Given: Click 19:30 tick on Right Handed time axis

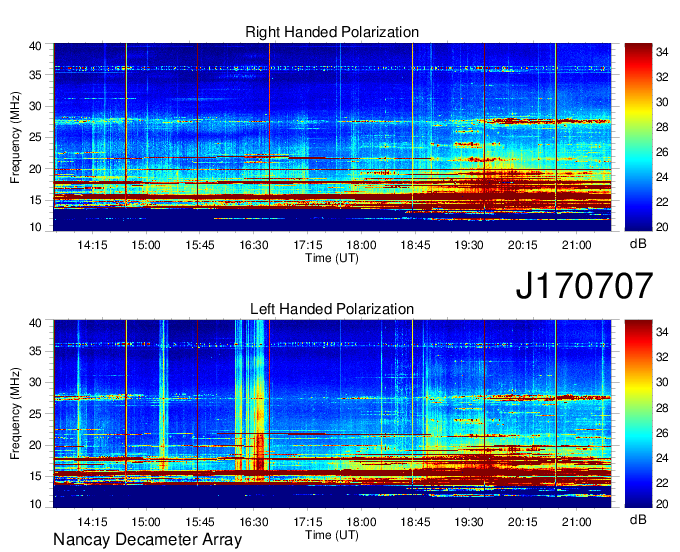Looking at the screenshot, I should click(x=469, y=245).
